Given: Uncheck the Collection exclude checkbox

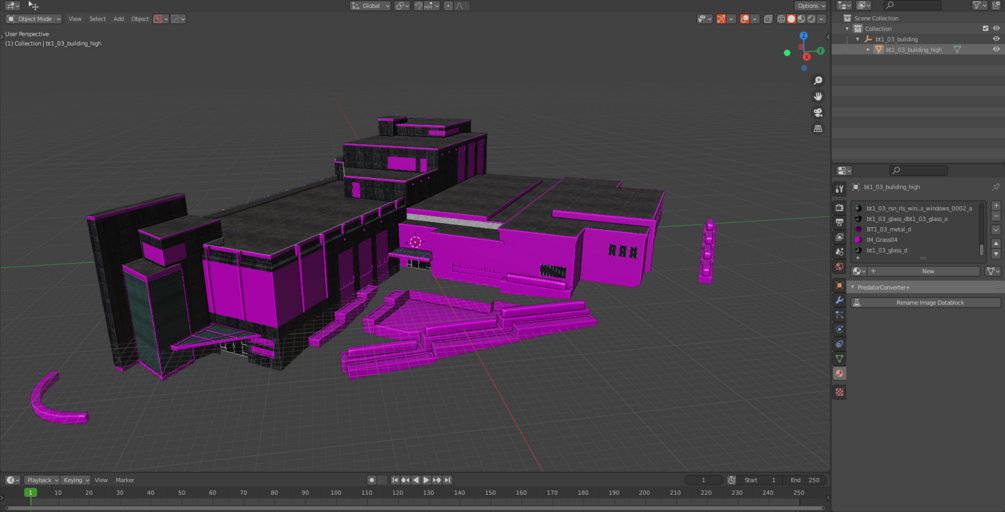Looking at the screenshot, I should pos(986,29).
